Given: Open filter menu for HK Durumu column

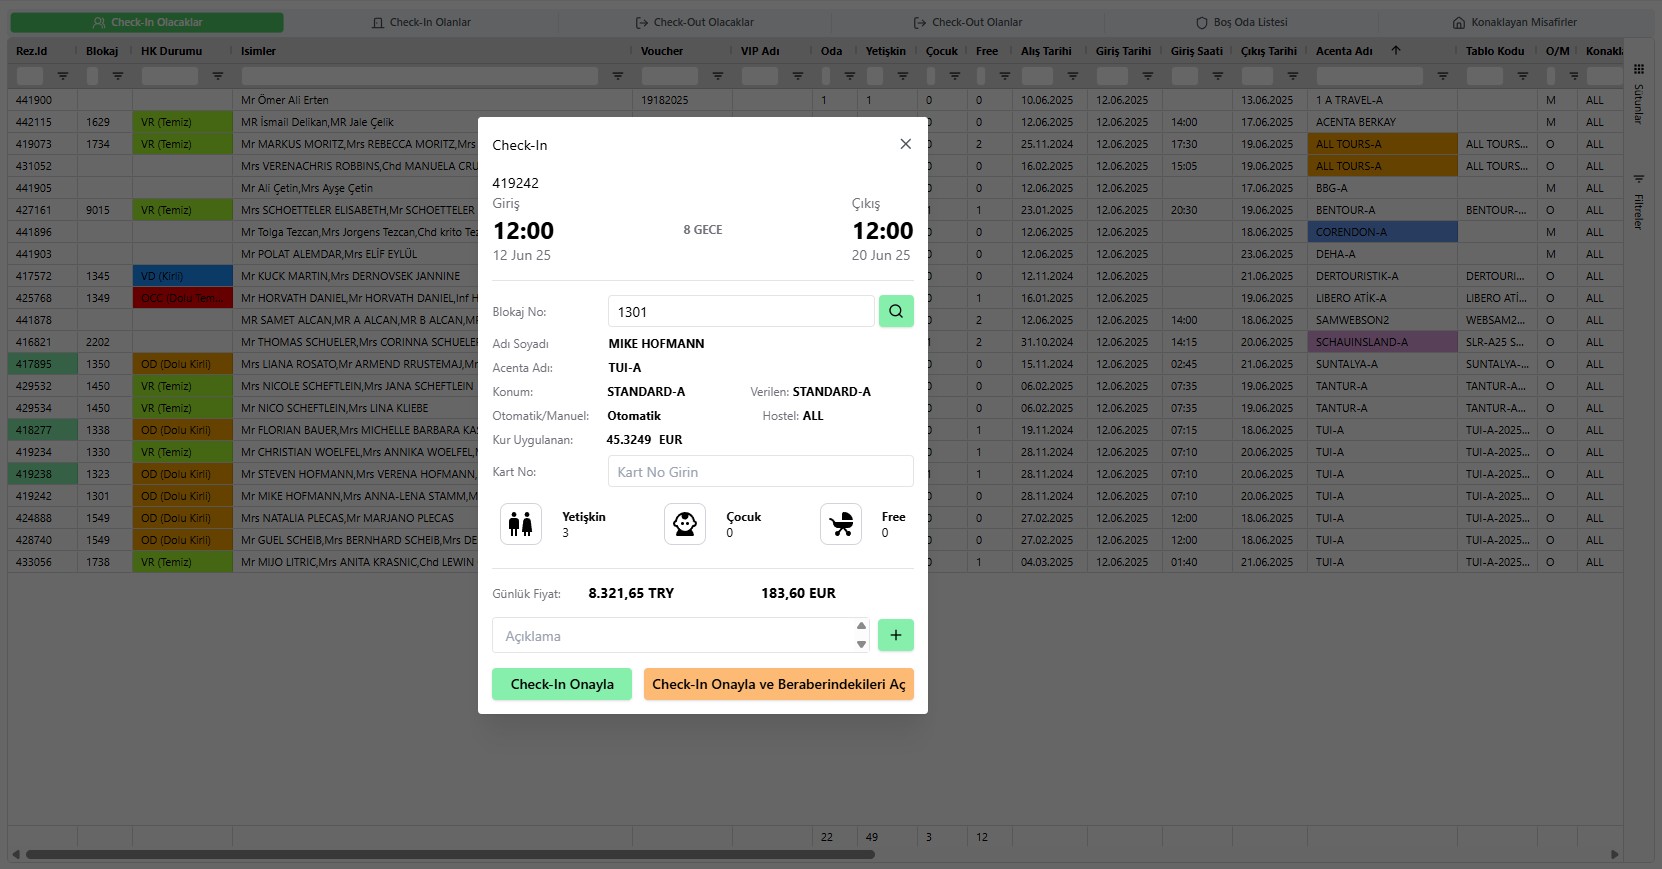Looking at the screenshot, I should (x=218, y=76).
